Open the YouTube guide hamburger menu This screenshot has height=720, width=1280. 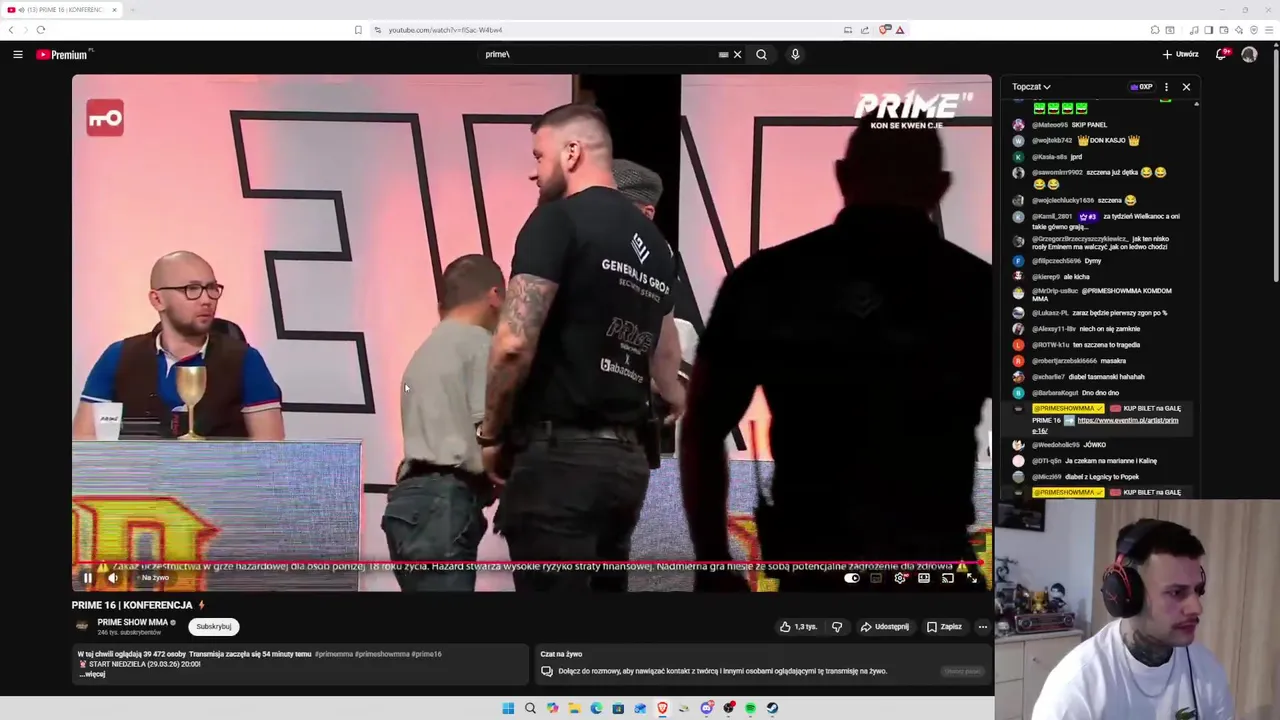[18, 54]
